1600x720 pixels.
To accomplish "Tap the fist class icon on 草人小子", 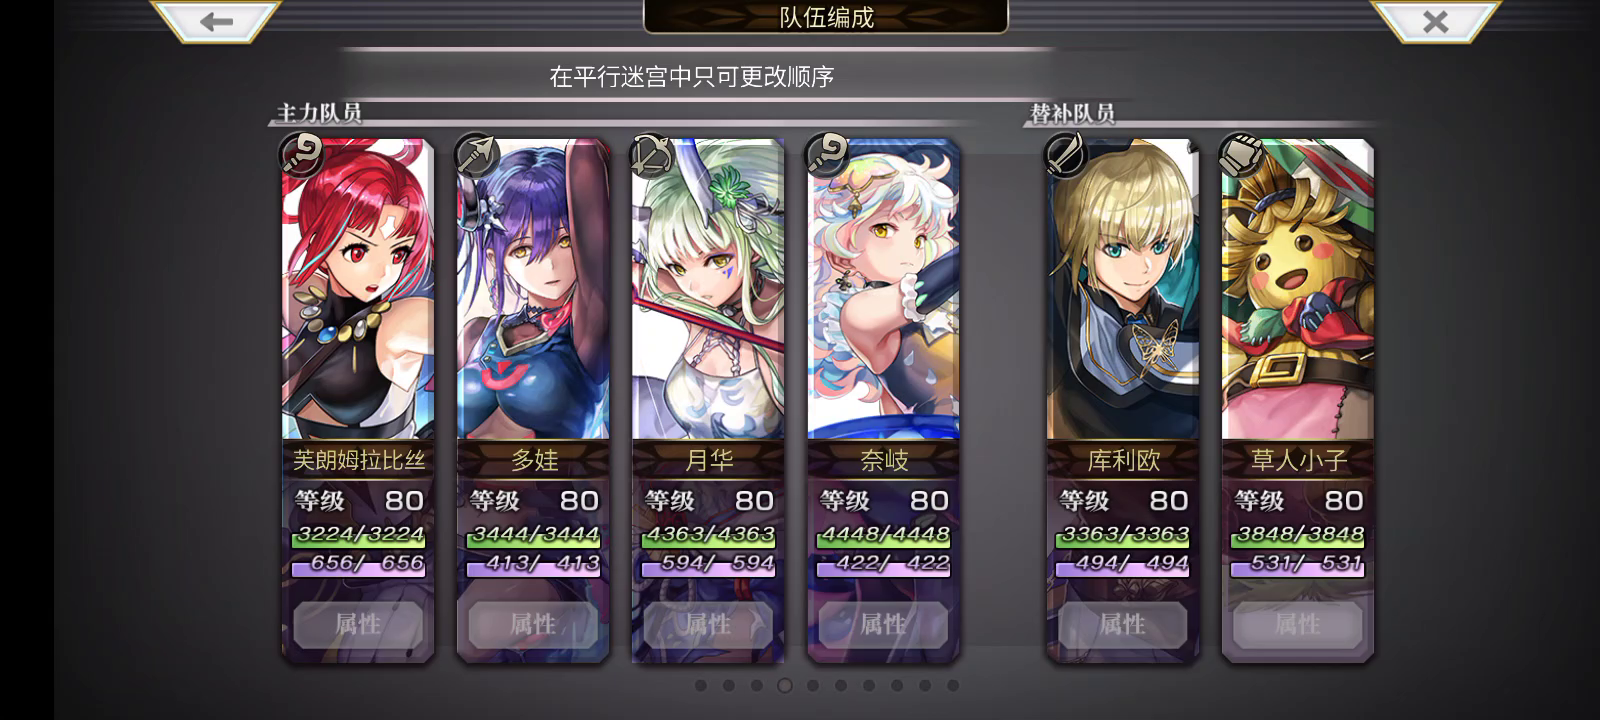I will click(1241, 155).
